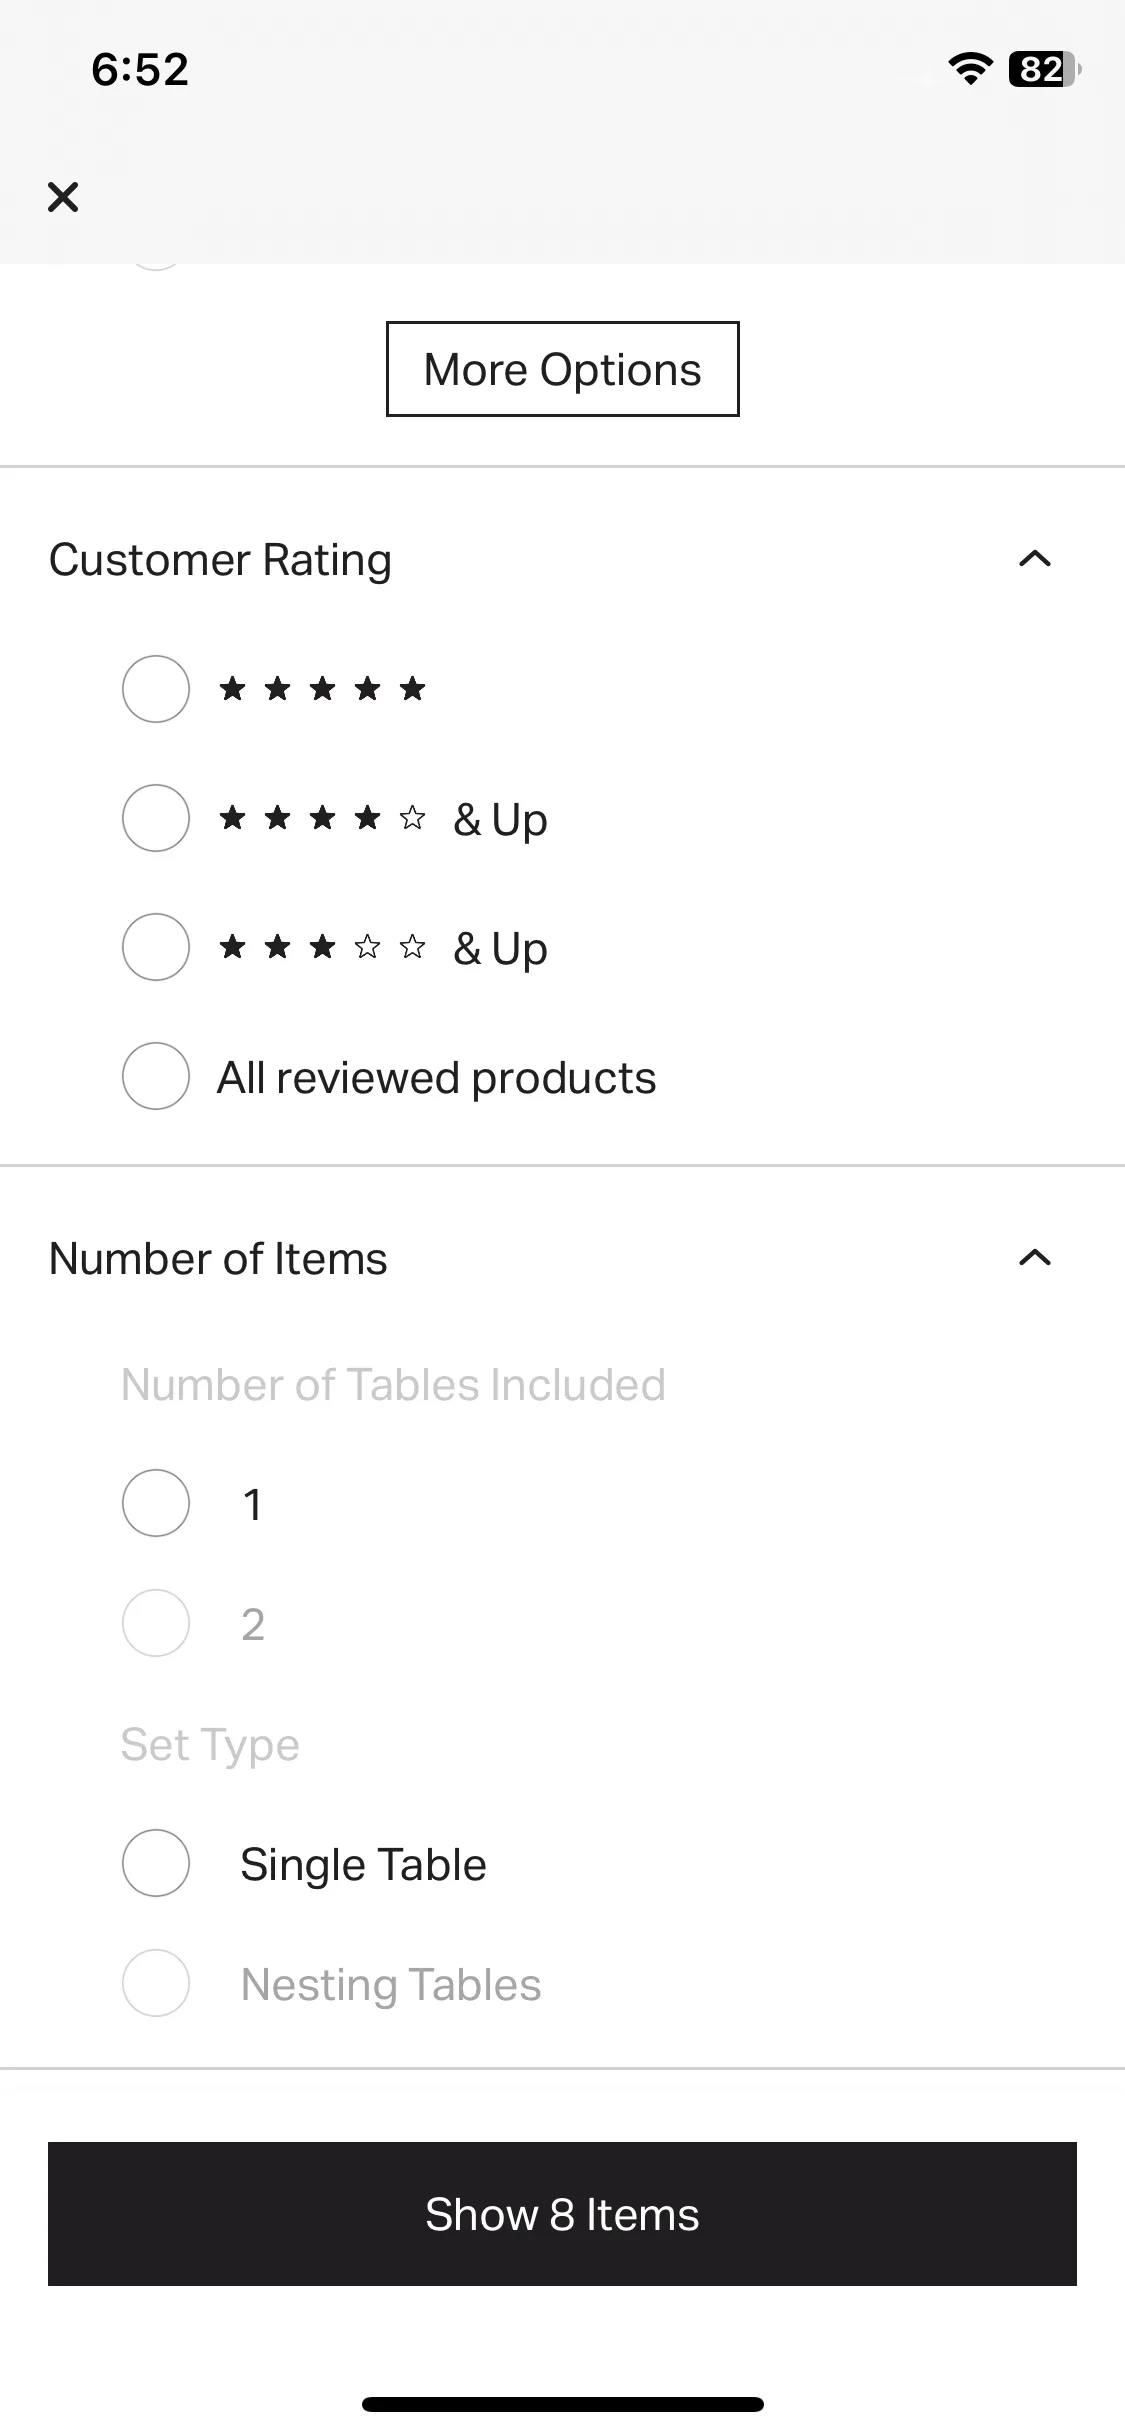Tap the five filled stars icons
Viewport: 1125px width, 2436px height.
[323, 689]
